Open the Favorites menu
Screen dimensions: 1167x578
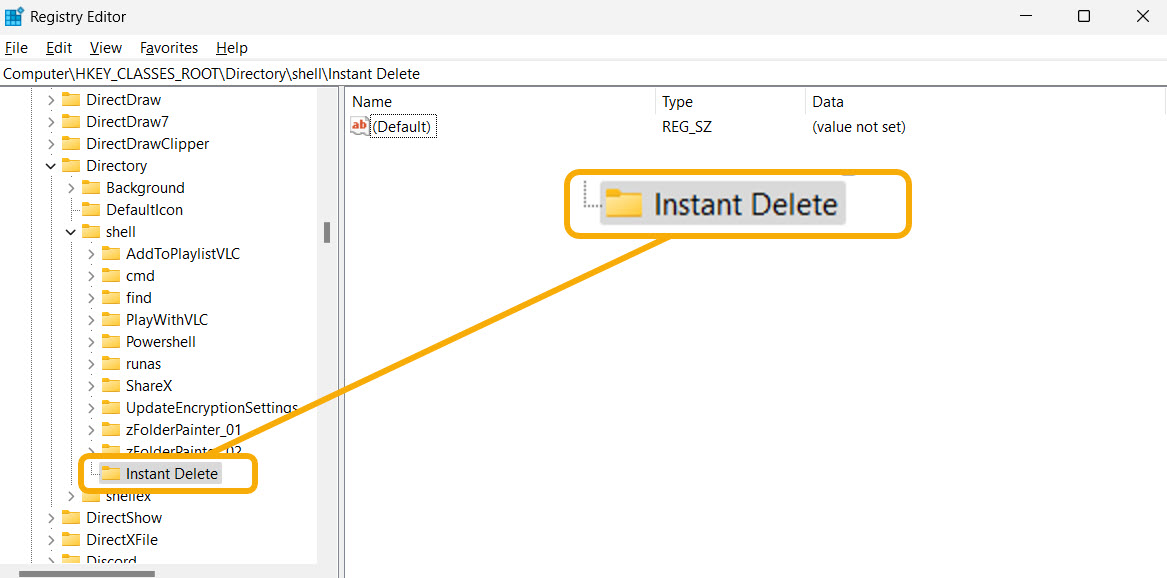click(168, 47)
